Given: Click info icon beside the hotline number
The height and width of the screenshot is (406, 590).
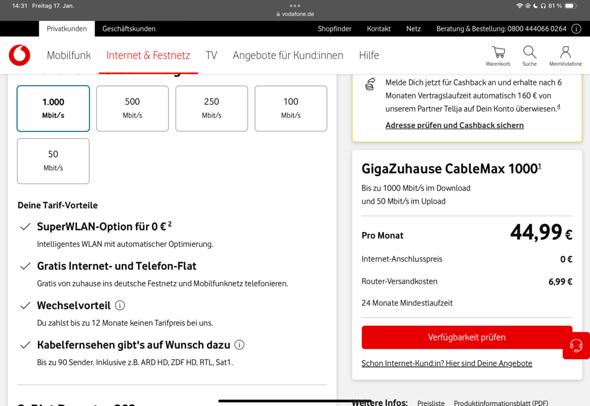Looking at the screenshot, I should [x=576, y=29].
